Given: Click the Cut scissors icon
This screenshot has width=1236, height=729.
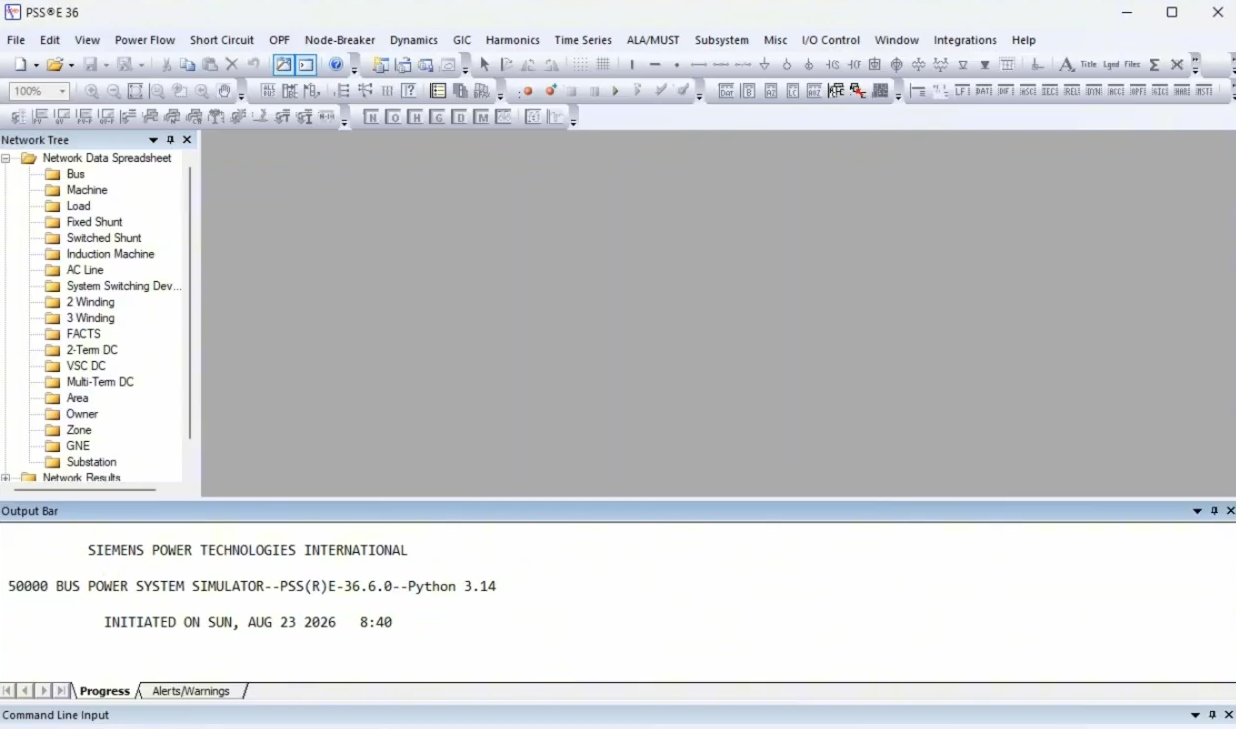Looking at the screenshot, I should (166, 65).
